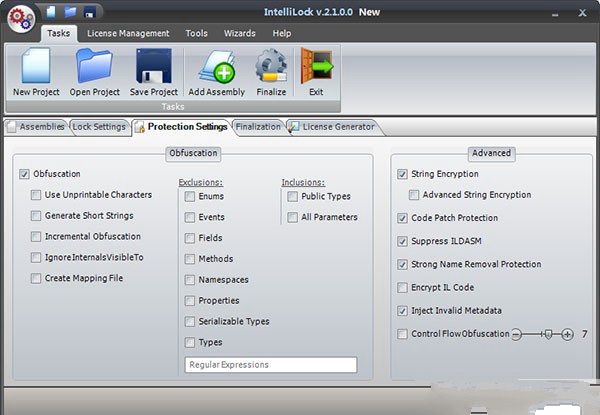Screen dimensions: 600x415
Task: Select the Protection Settings tab
Action: (181, 127)
